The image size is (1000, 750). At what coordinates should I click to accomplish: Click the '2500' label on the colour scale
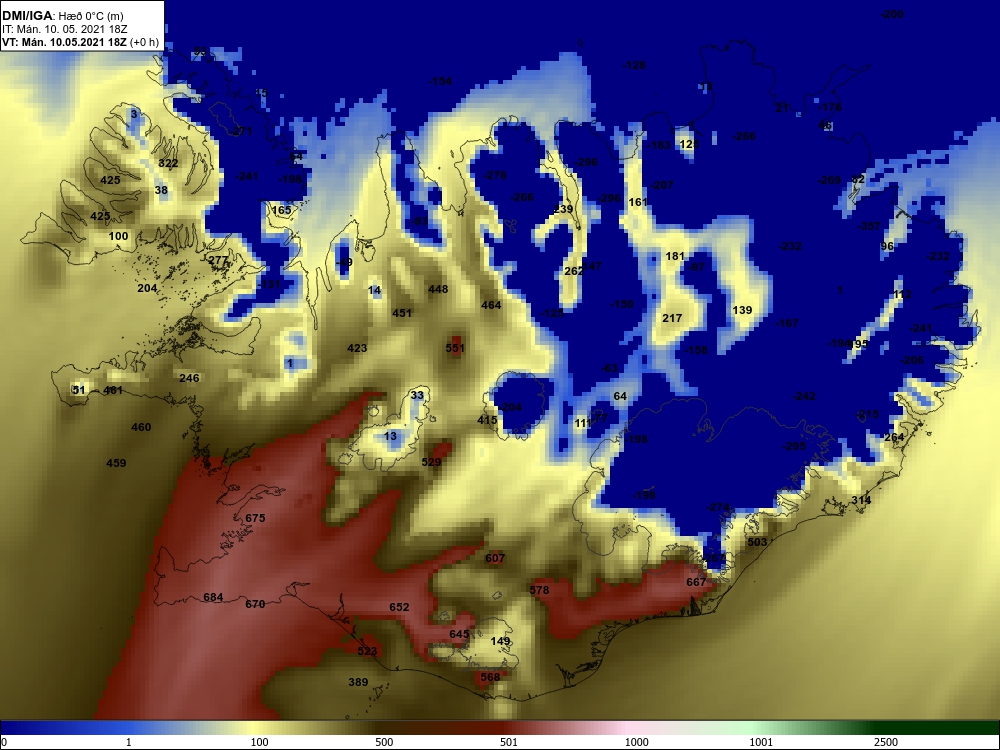tap(886, 742)
